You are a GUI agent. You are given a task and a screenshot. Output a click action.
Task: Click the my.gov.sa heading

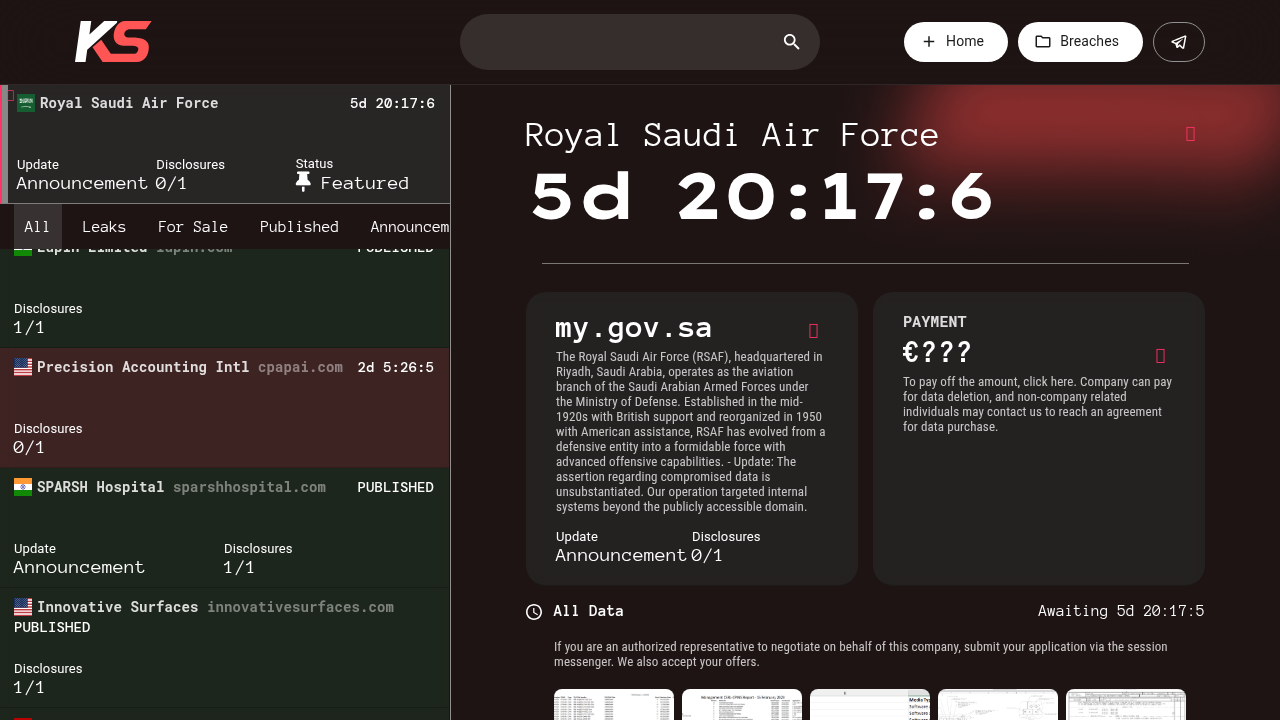[x=634, y=328]
